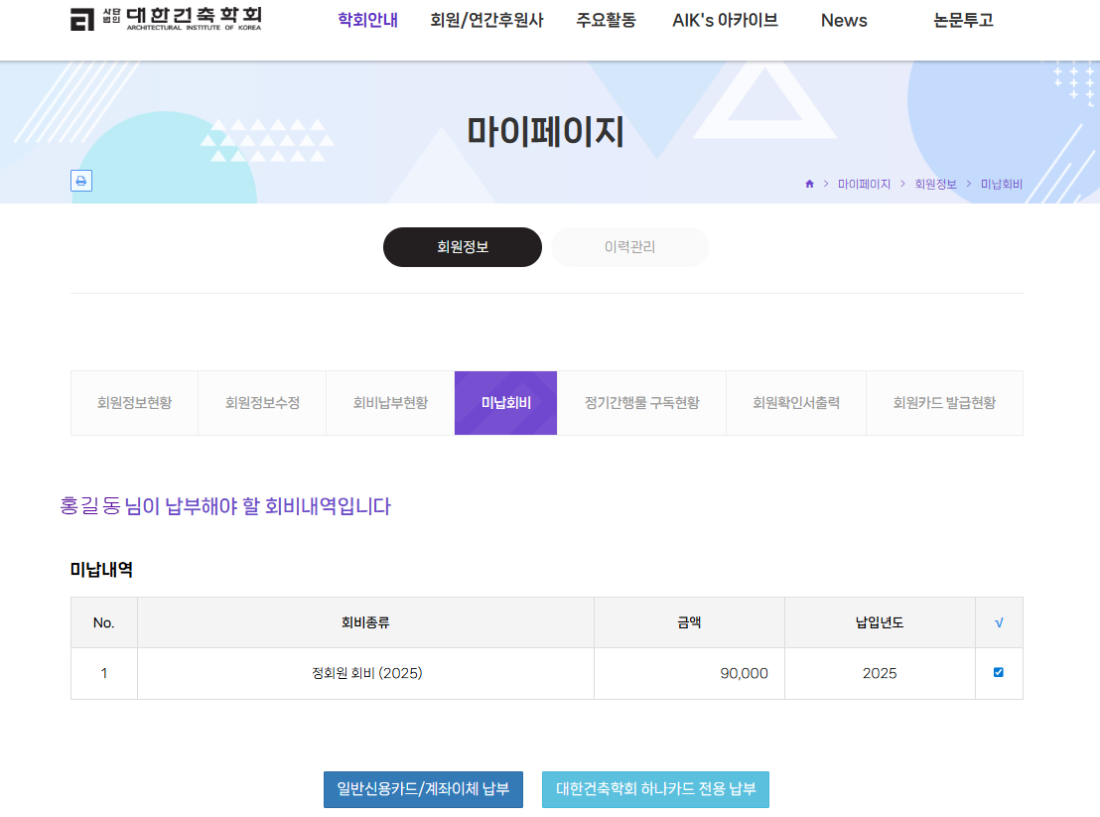Open the 학회안내 menu

click(367, 20)
